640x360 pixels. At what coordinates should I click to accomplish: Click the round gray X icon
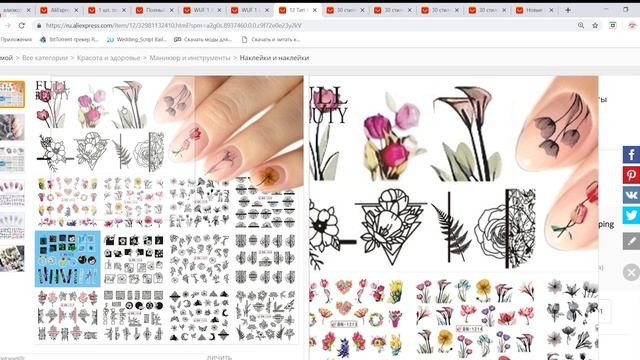coord(631,272)
